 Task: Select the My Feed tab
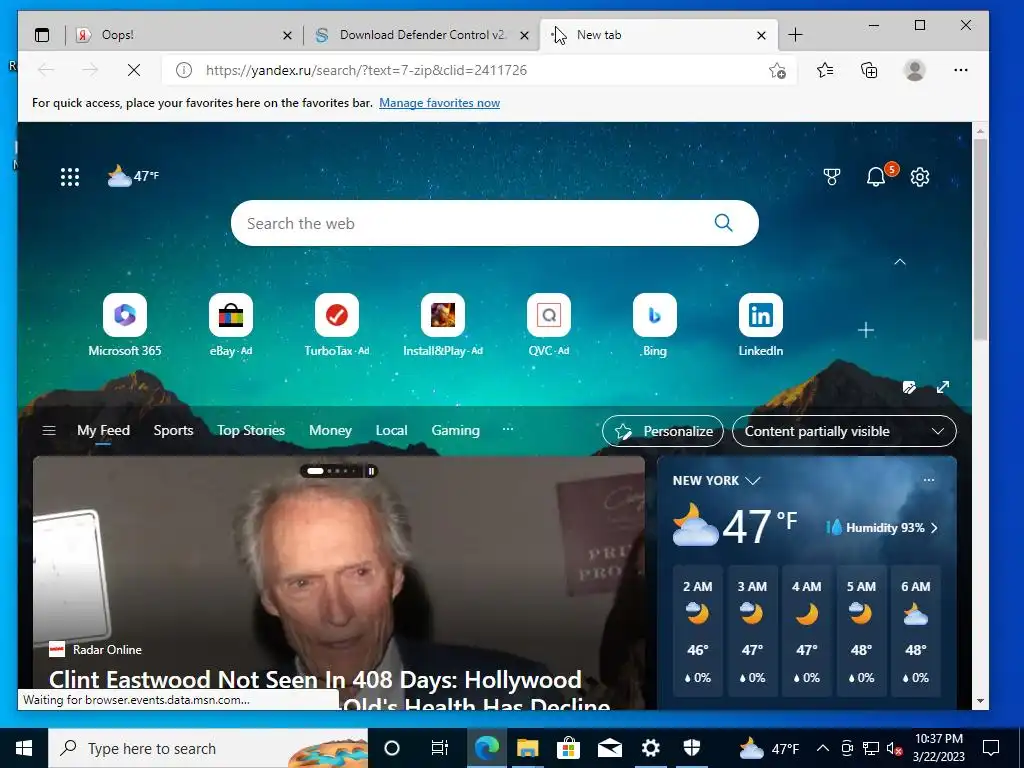click(x=103, y=430)
